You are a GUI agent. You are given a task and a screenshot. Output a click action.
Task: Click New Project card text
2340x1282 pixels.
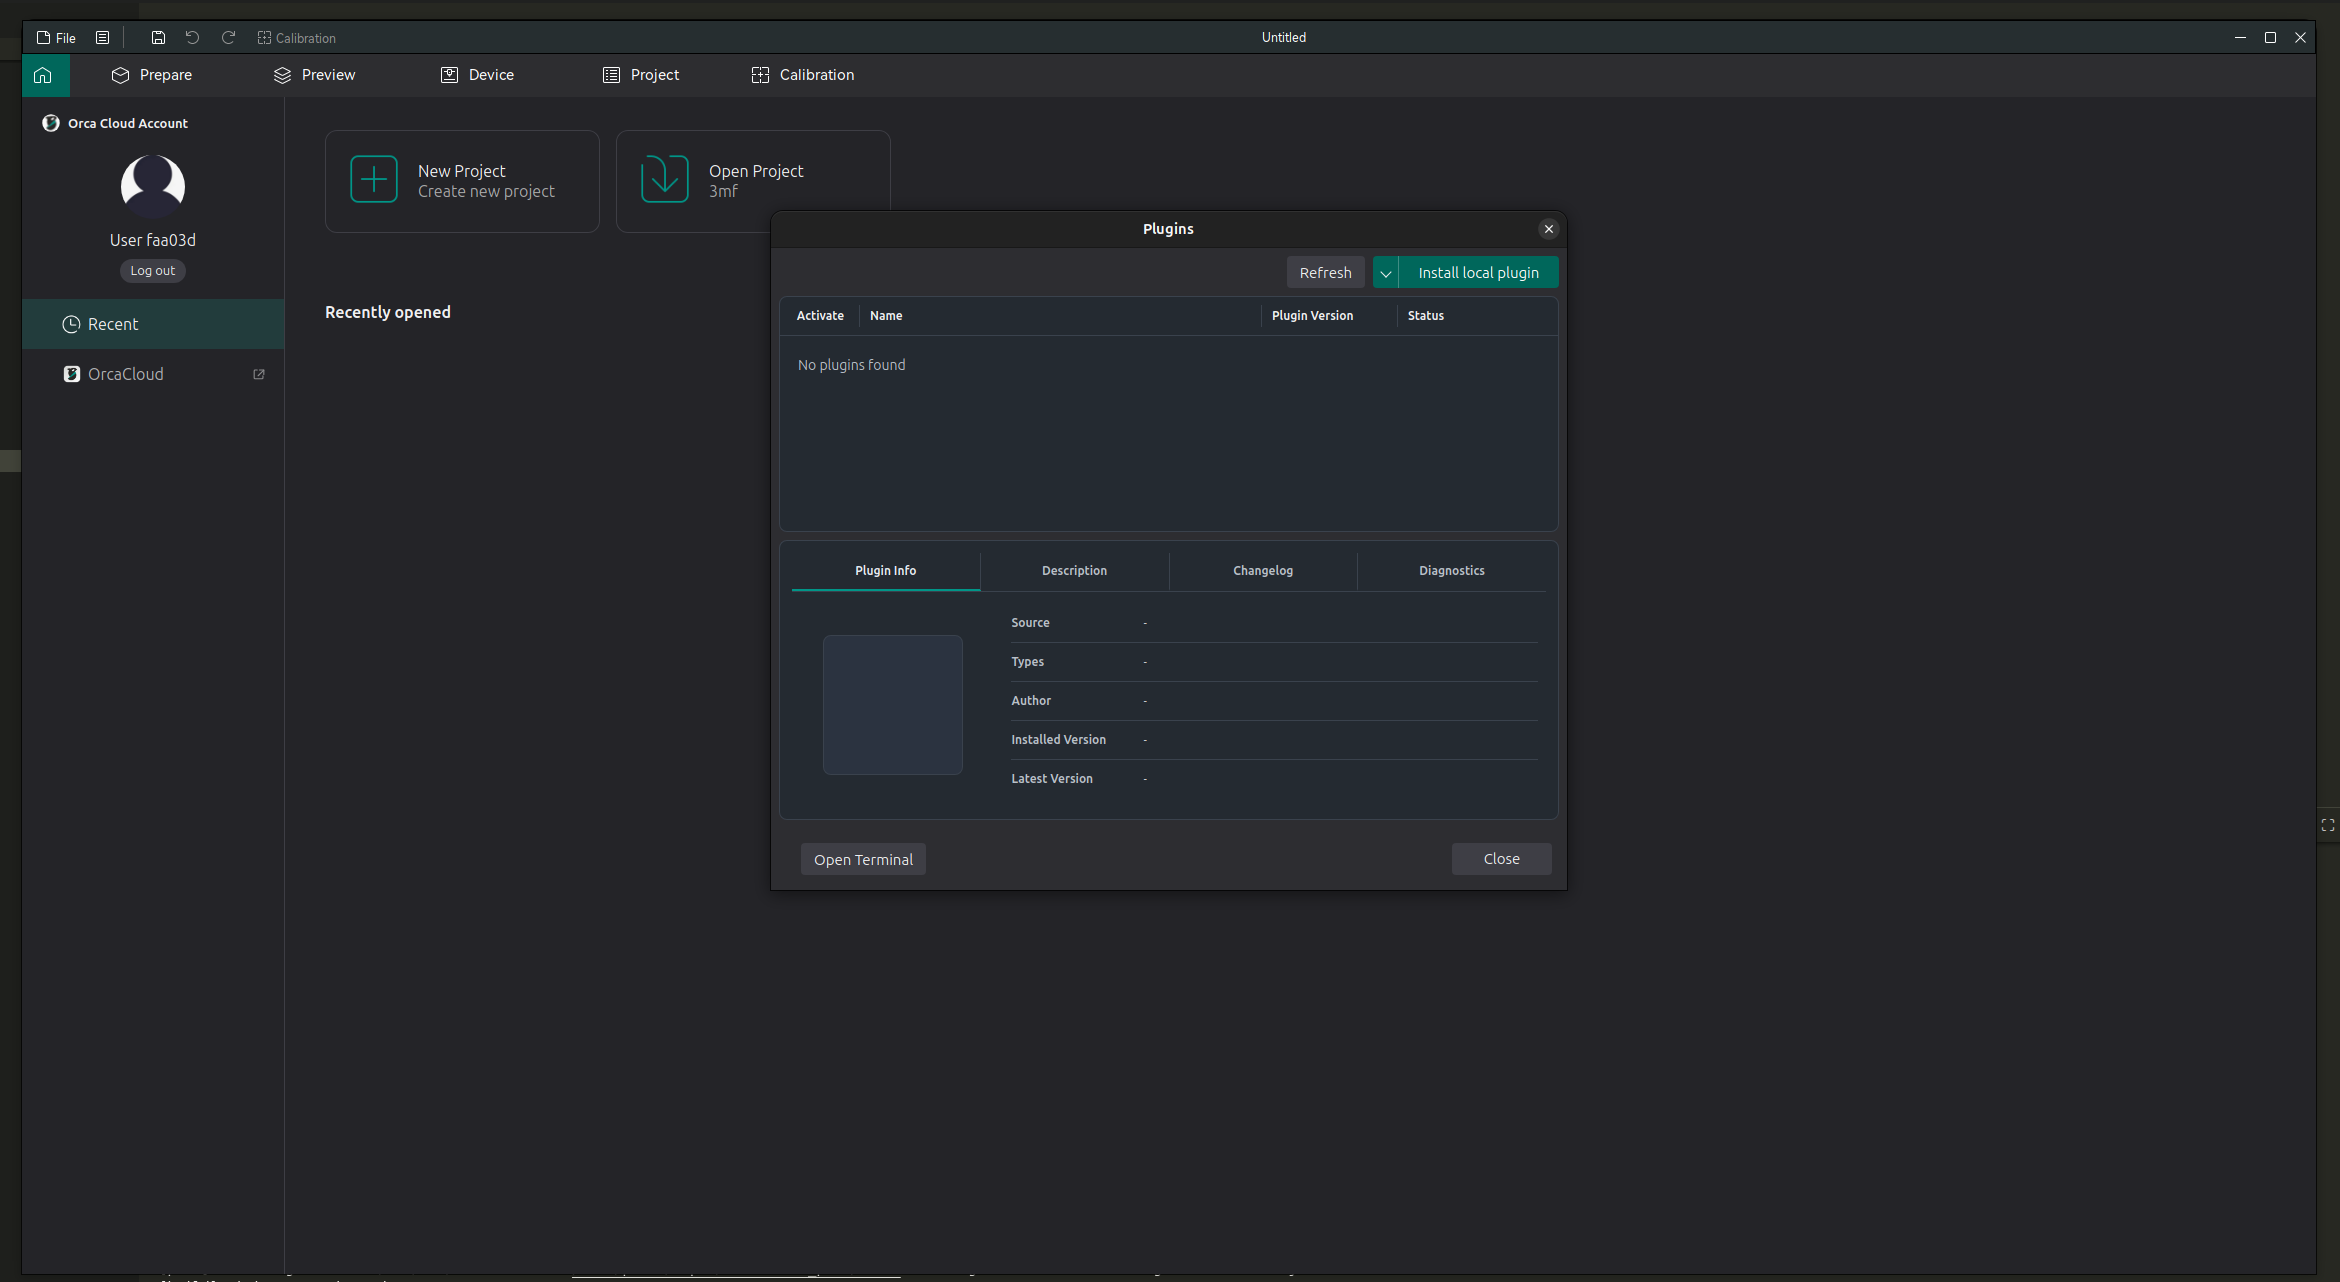(x=486, y=181)
